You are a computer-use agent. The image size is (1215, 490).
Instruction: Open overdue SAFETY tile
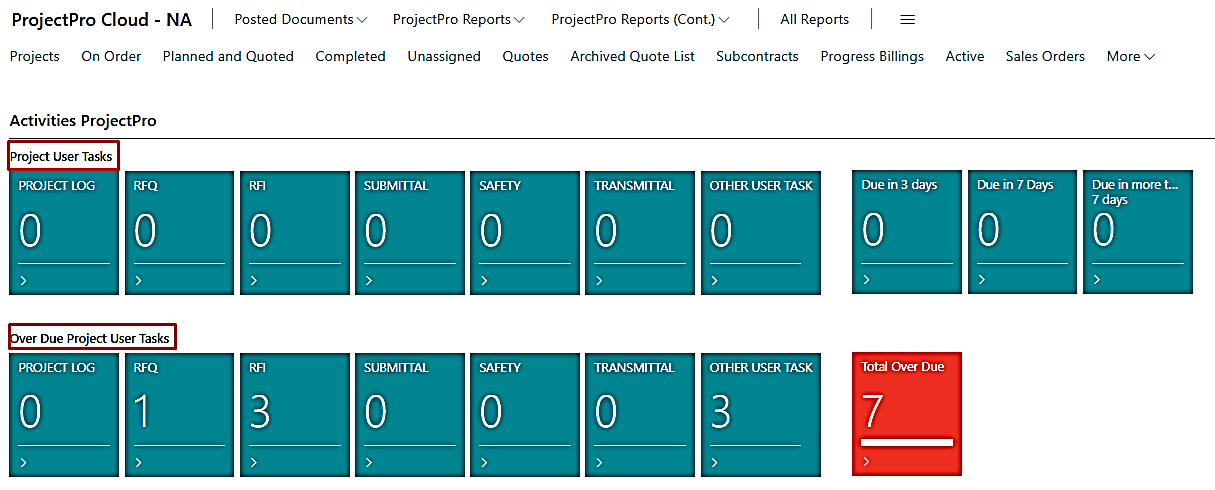tap(525, 415)
